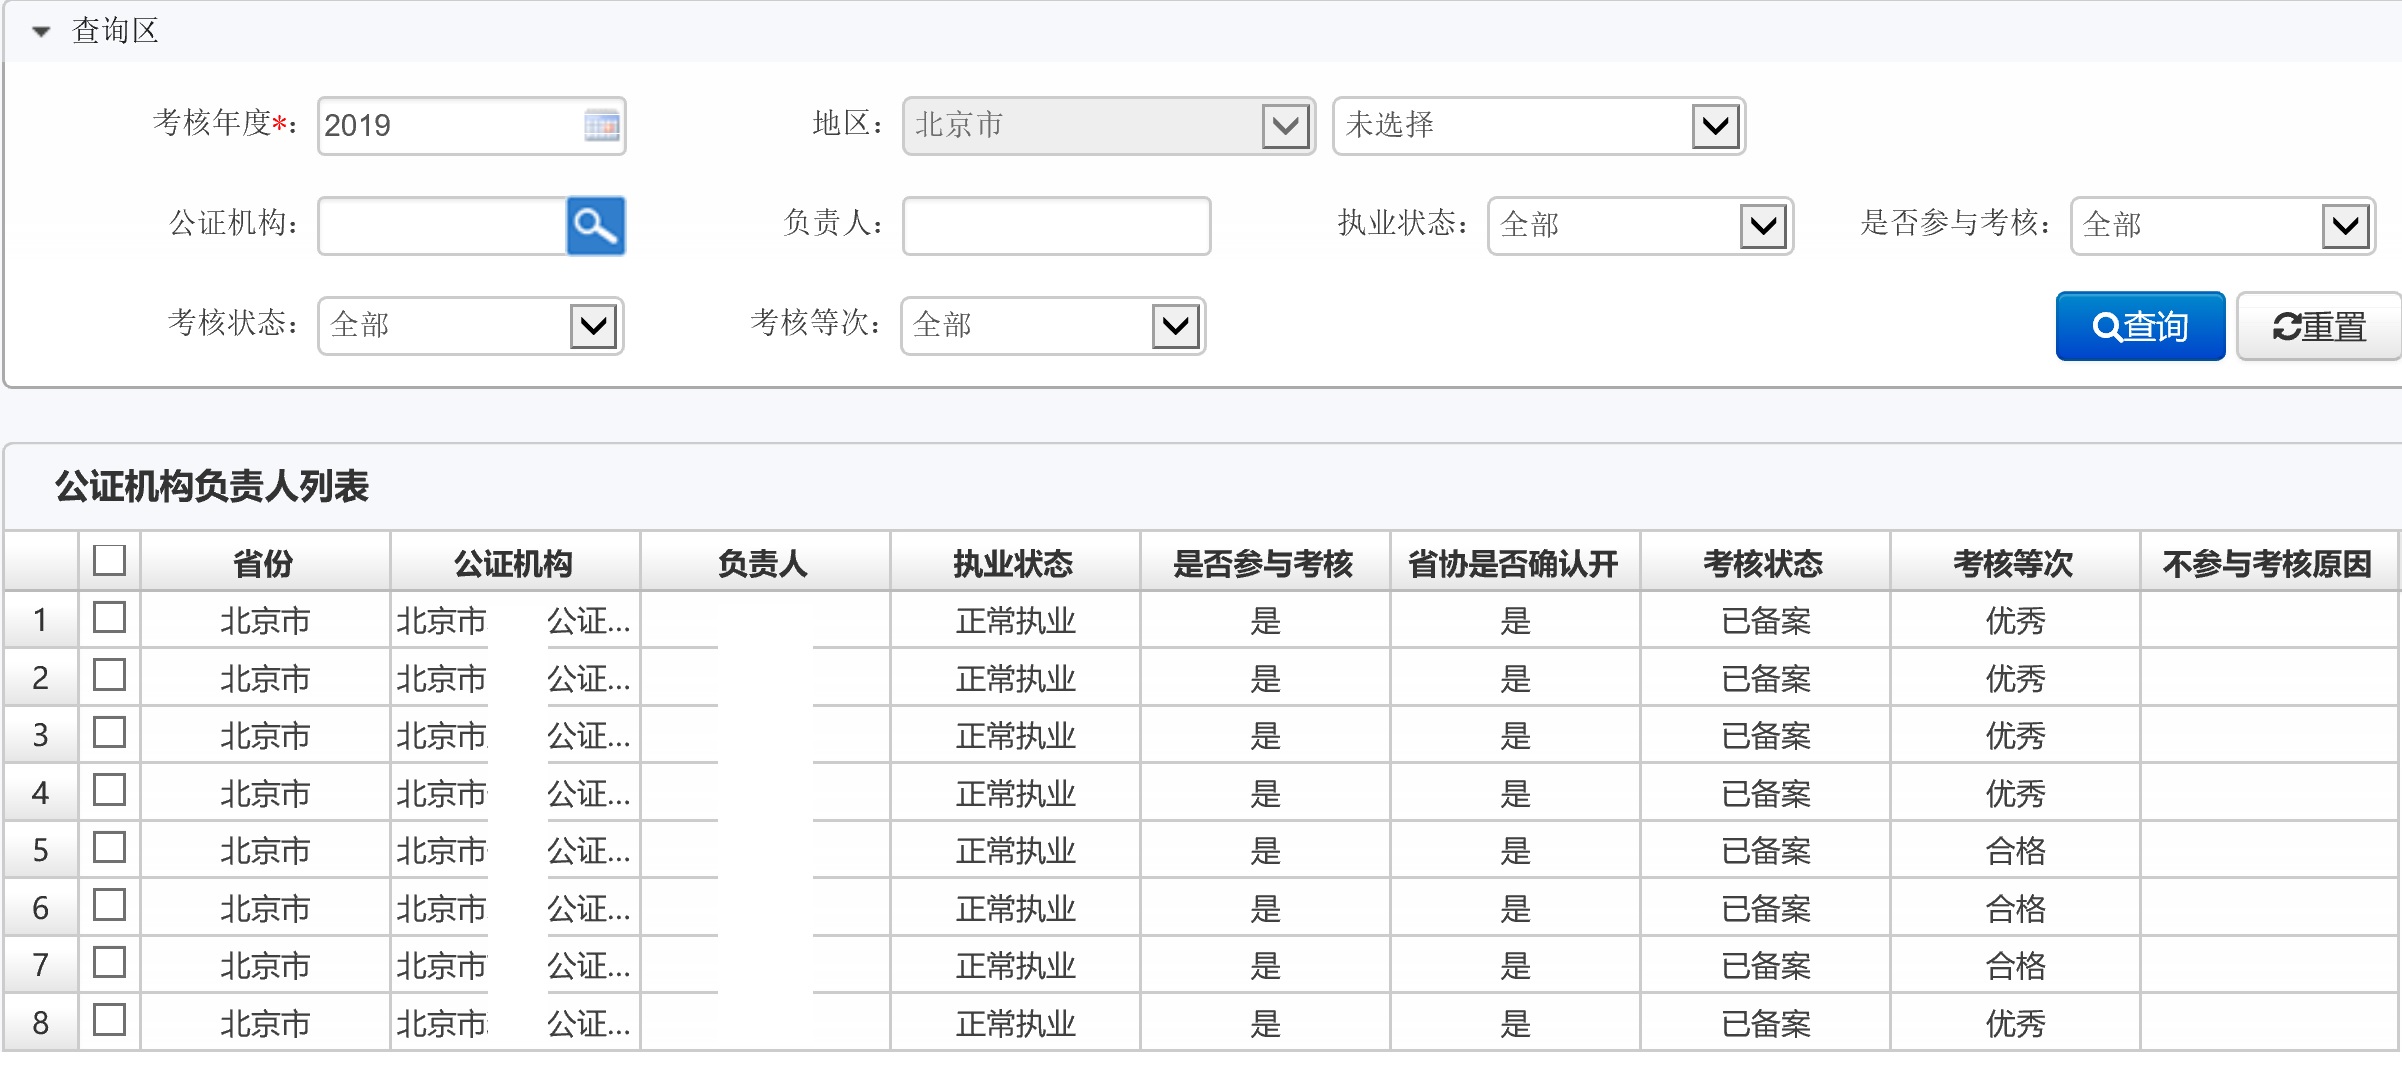Click the 考核等次 column header
This screenshot has width=2402, height=1080.
(x=2013, y=564)
